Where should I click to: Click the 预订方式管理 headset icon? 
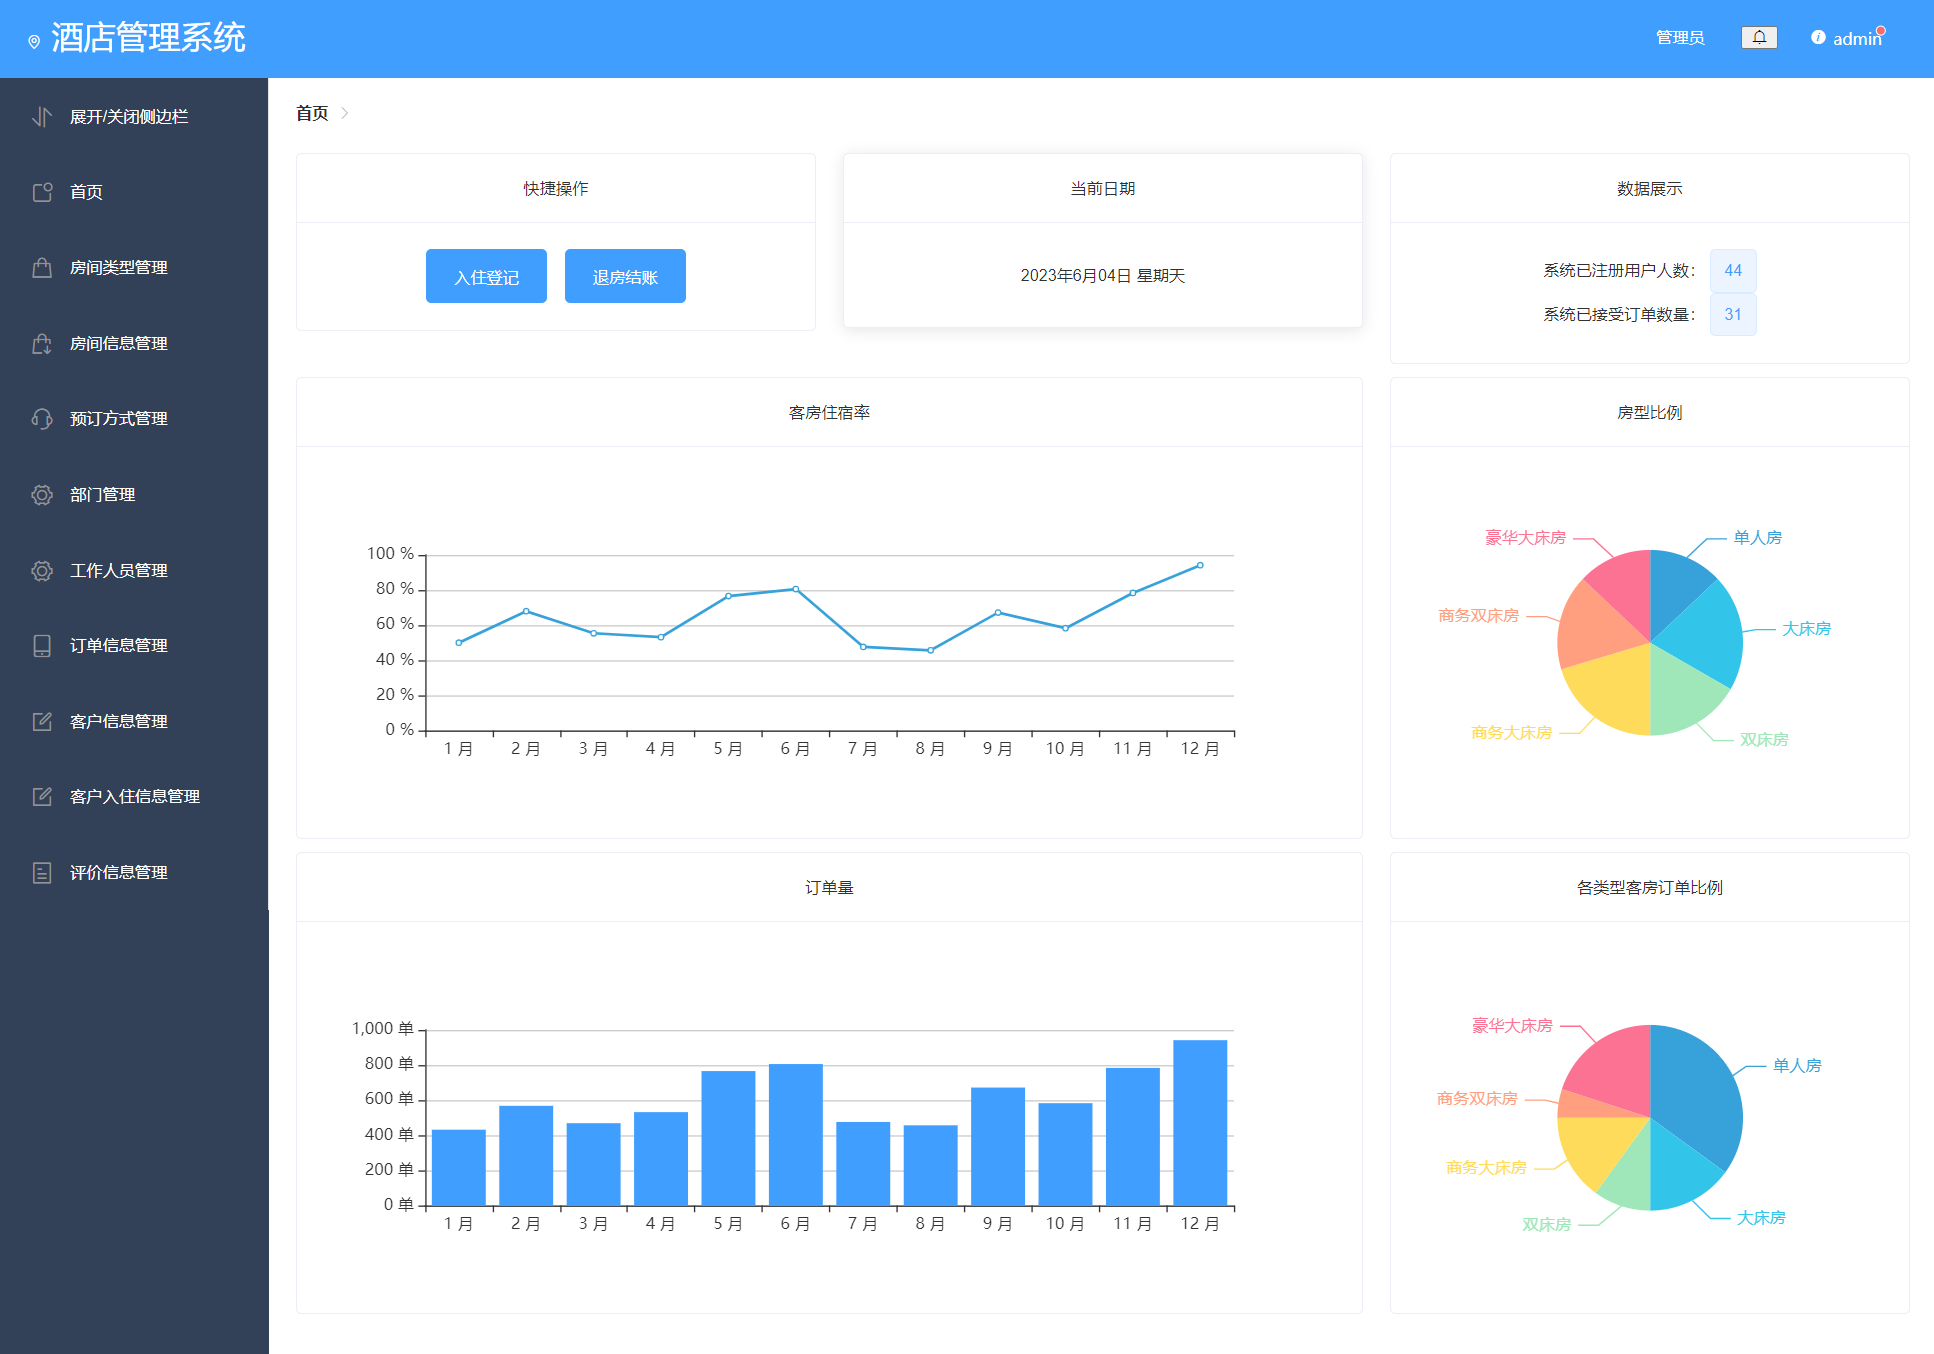tap(42, 419)
